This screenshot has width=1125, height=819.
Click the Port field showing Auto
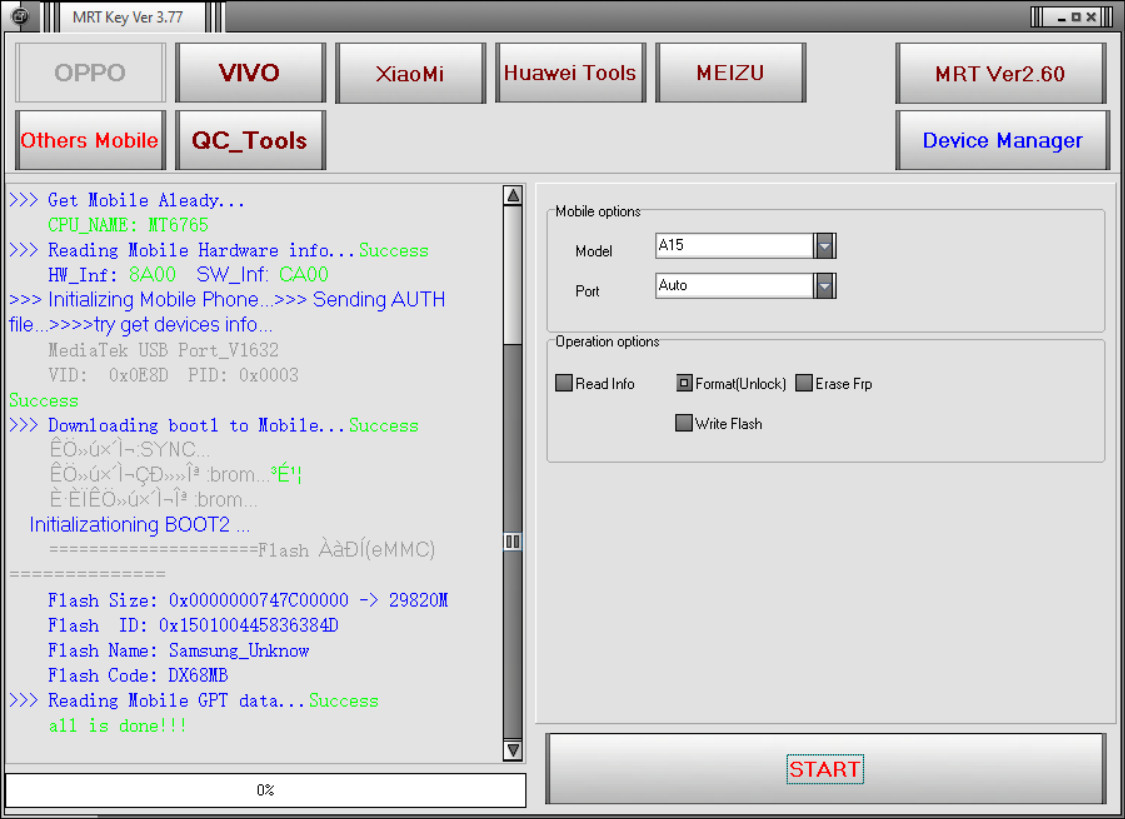click(735, 286)
